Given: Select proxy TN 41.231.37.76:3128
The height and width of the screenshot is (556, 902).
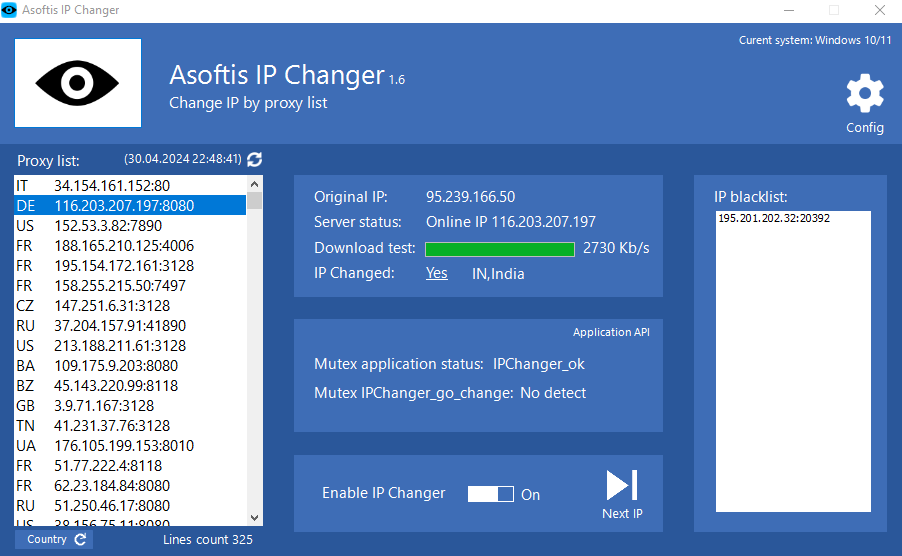Looking at the screenshot, I should pyautogui.click(x=130, y=426).
